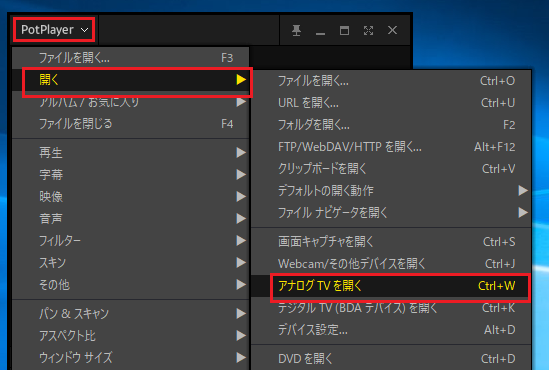Pin PotPlayer window on top
The height and width of the screenshot is (370, 549).
pos(297,30)
